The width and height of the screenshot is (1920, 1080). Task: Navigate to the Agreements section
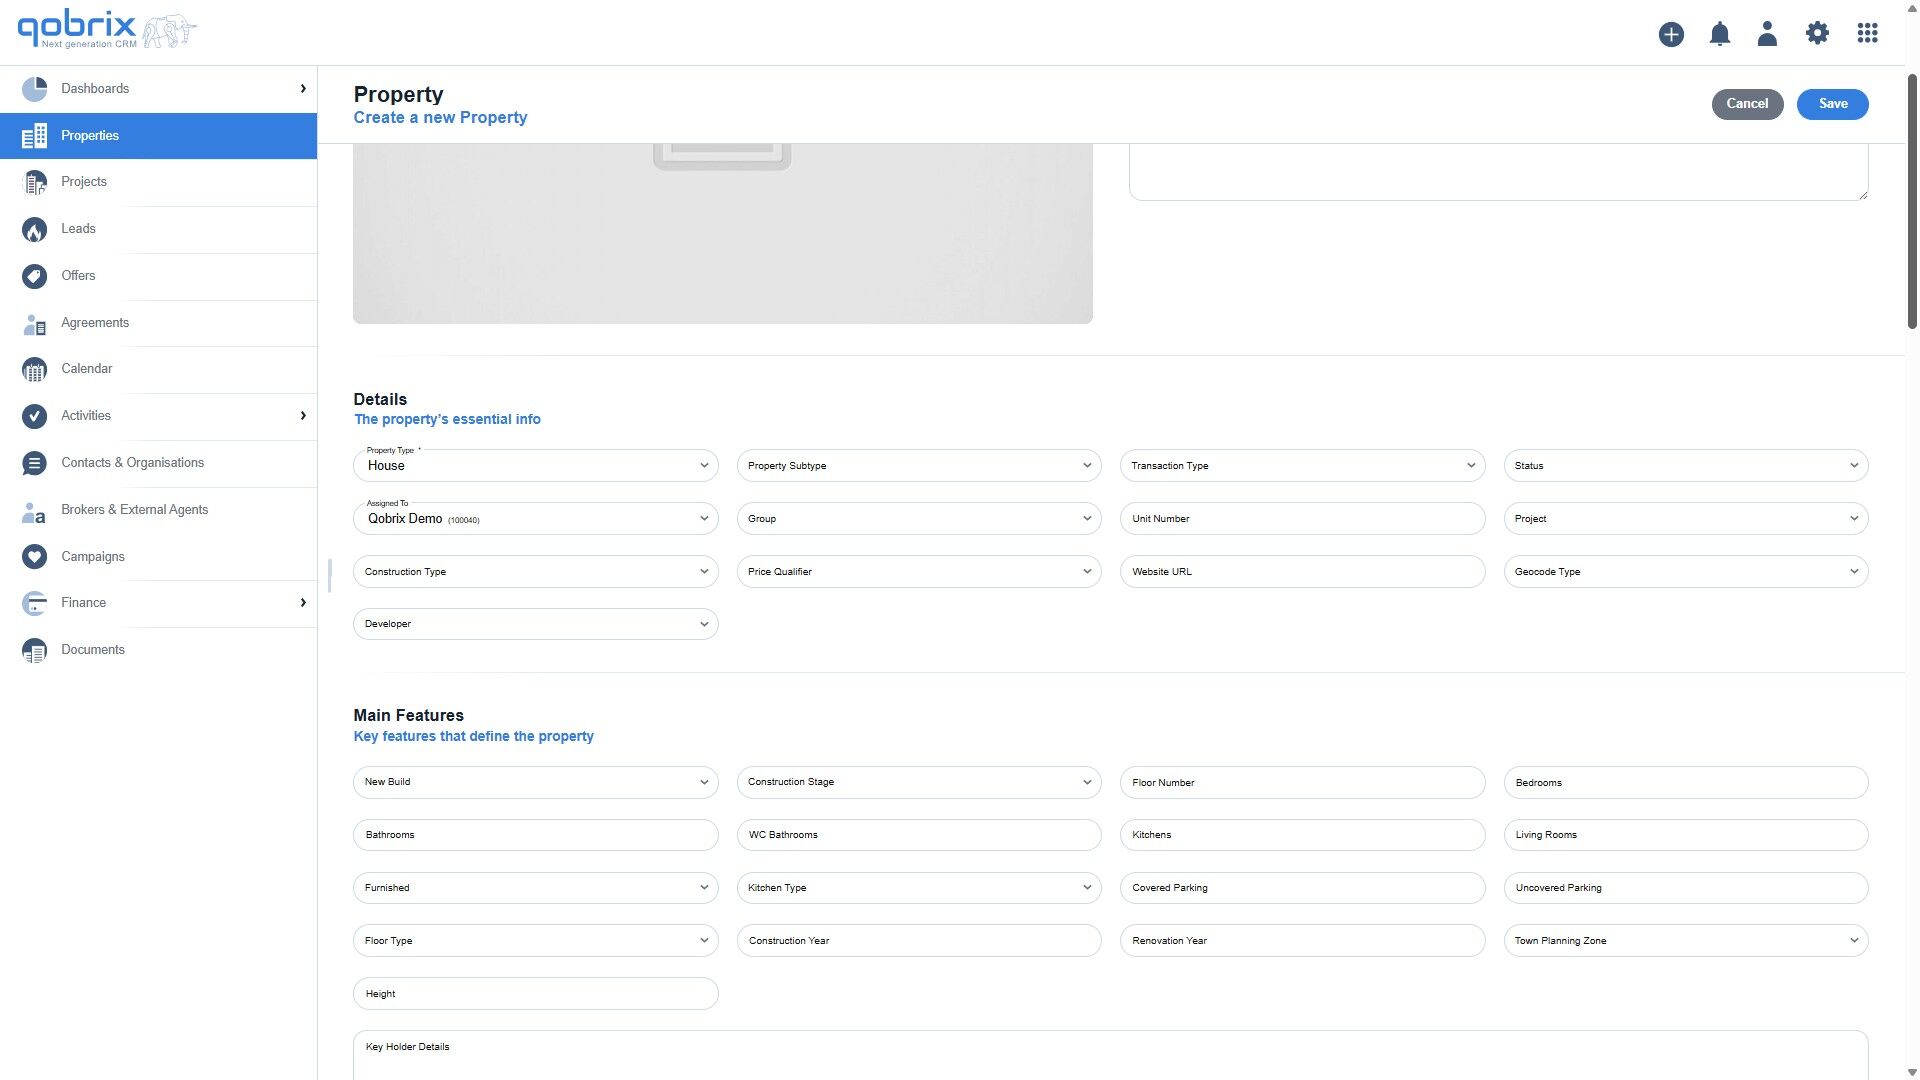(x=95, y=323)
